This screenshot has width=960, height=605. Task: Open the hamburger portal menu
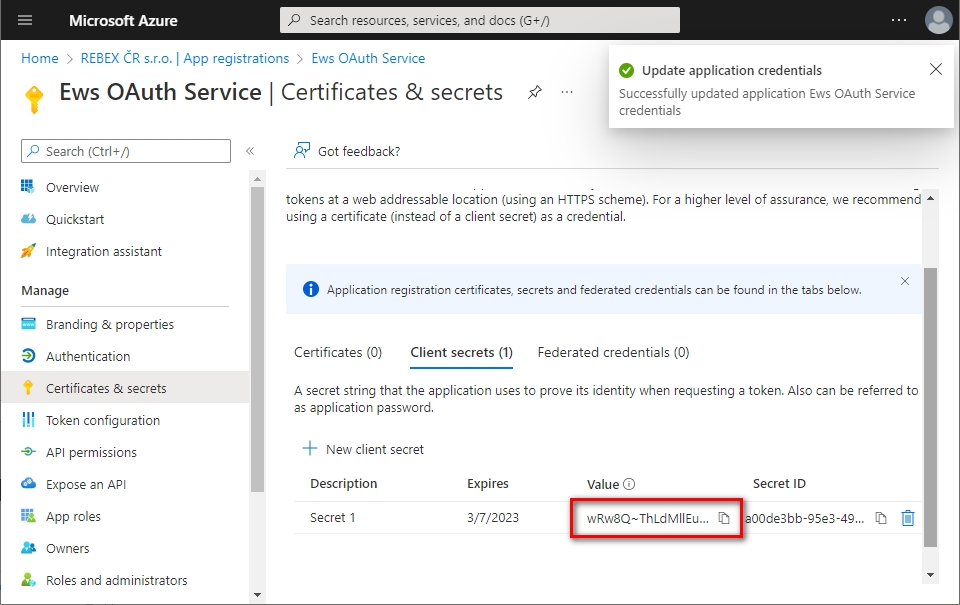pyautogui.click(x=25, y=20)
